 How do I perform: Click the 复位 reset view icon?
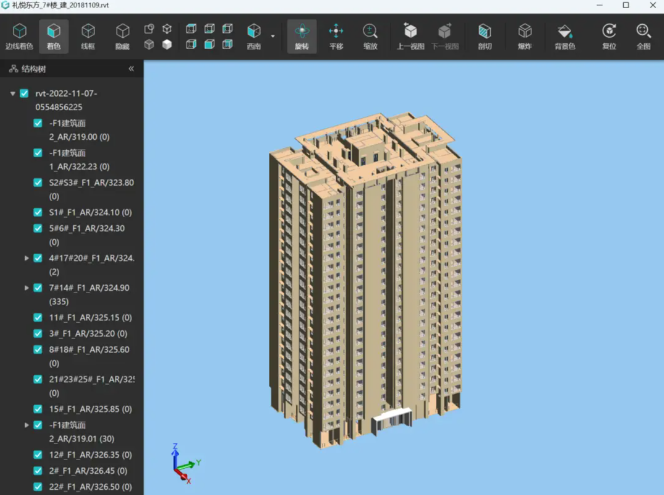point(608,36)
